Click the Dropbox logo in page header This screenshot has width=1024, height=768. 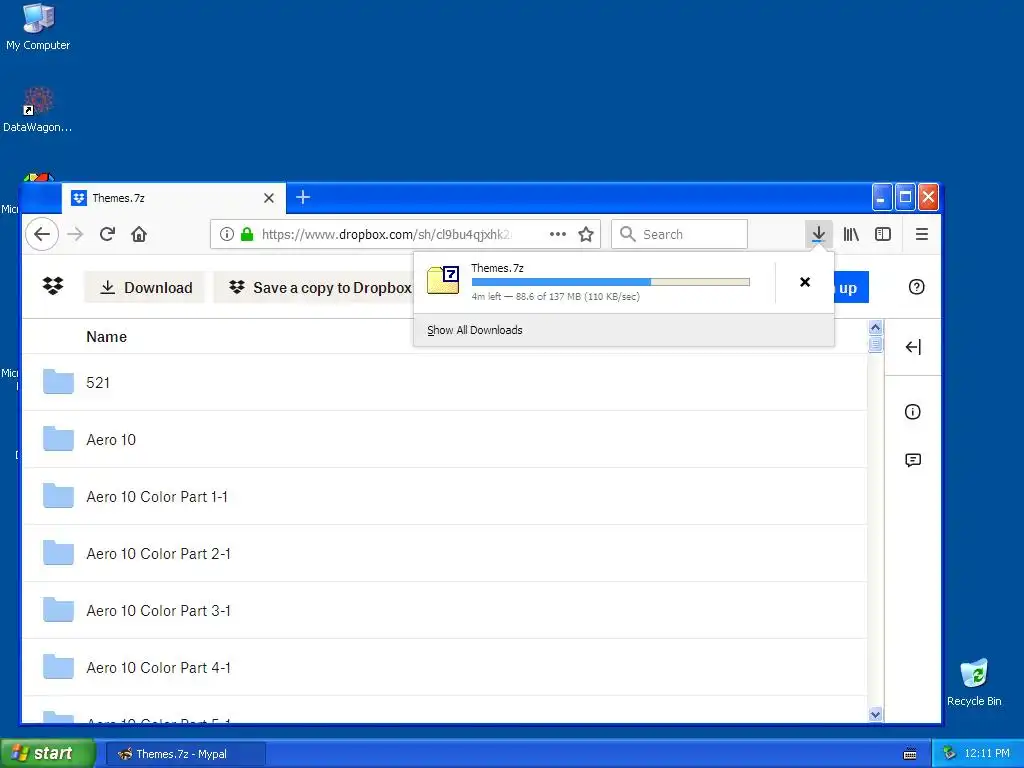[x=53, y=286]
